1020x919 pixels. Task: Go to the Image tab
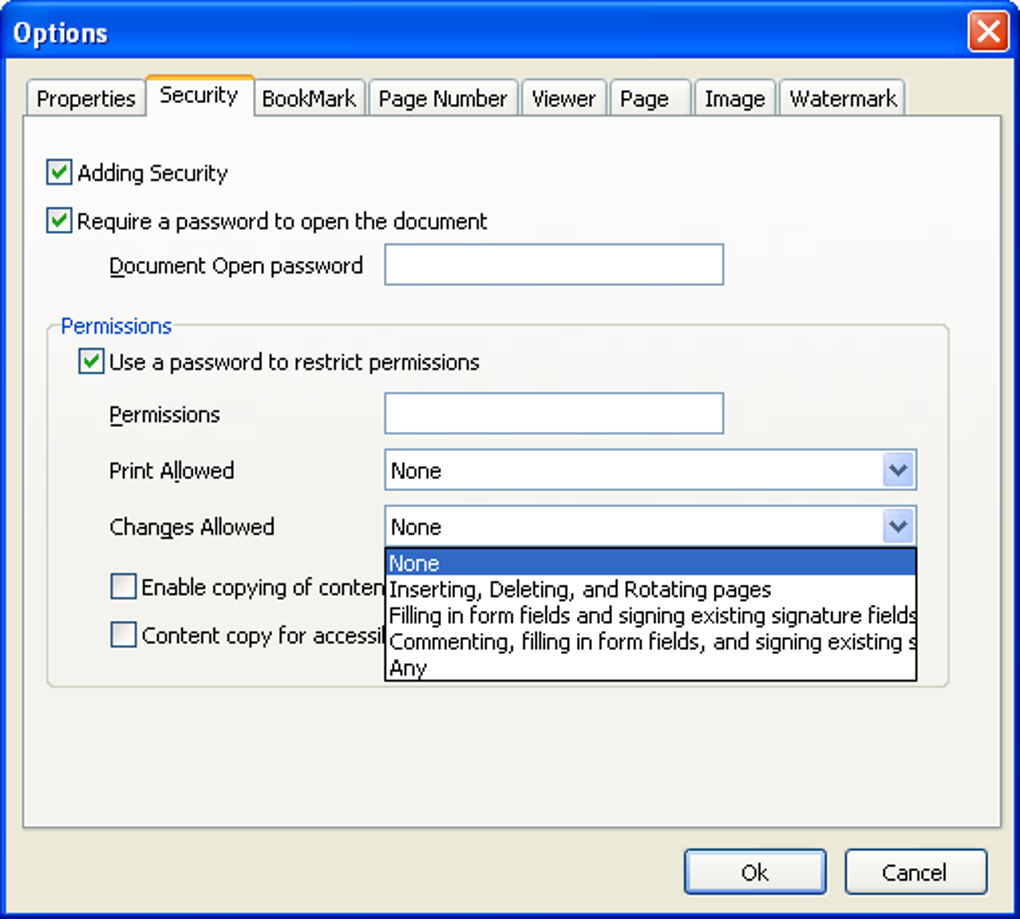click(734, 99)
